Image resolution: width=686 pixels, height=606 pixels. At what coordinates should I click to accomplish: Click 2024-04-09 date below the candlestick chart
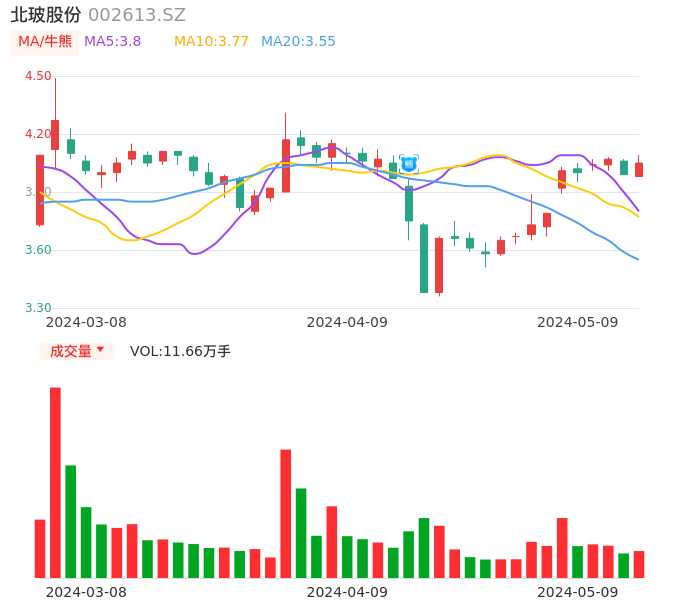(x=347, y=322)
